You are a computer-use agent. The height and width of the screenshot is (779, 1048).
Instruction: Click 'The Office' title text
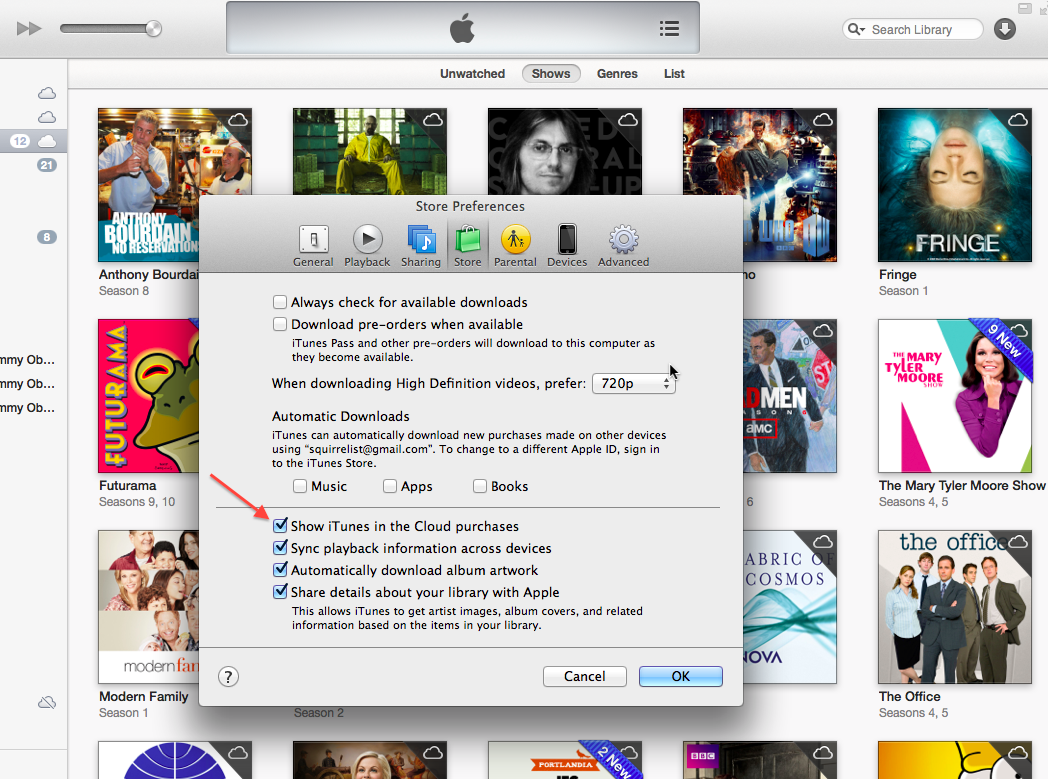910,696
